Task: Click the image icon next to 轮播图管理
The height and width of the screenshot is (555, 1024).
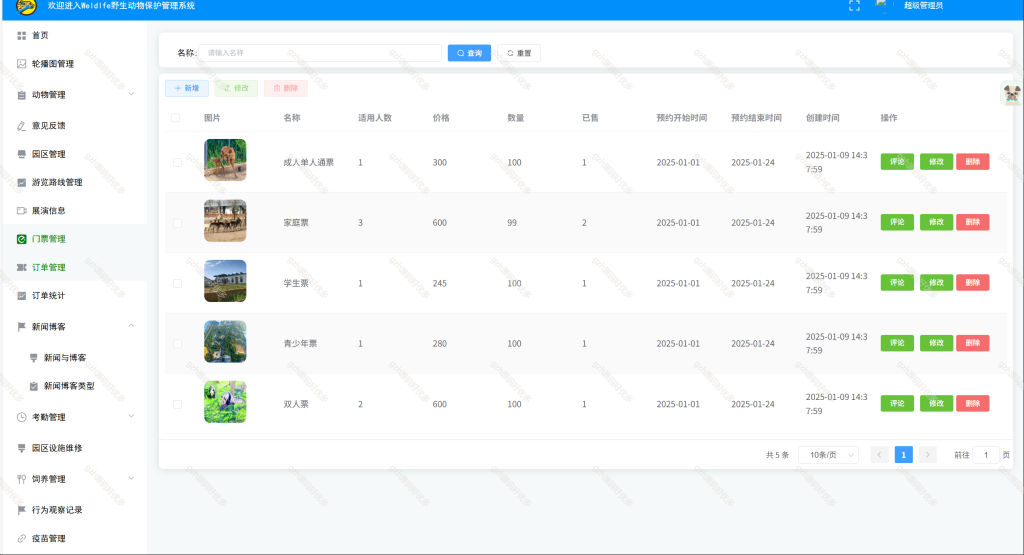Action: (x=22, y=64)
